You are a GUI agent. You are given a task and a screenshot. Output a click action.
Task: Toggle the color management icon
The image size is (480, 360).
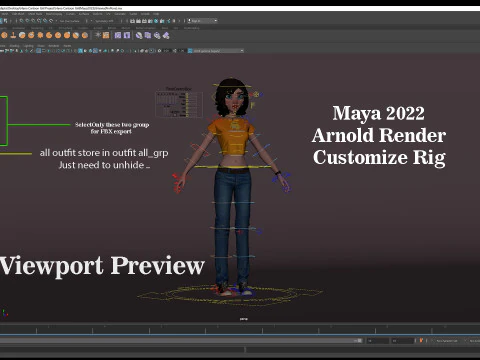click(x=190, y=51)
